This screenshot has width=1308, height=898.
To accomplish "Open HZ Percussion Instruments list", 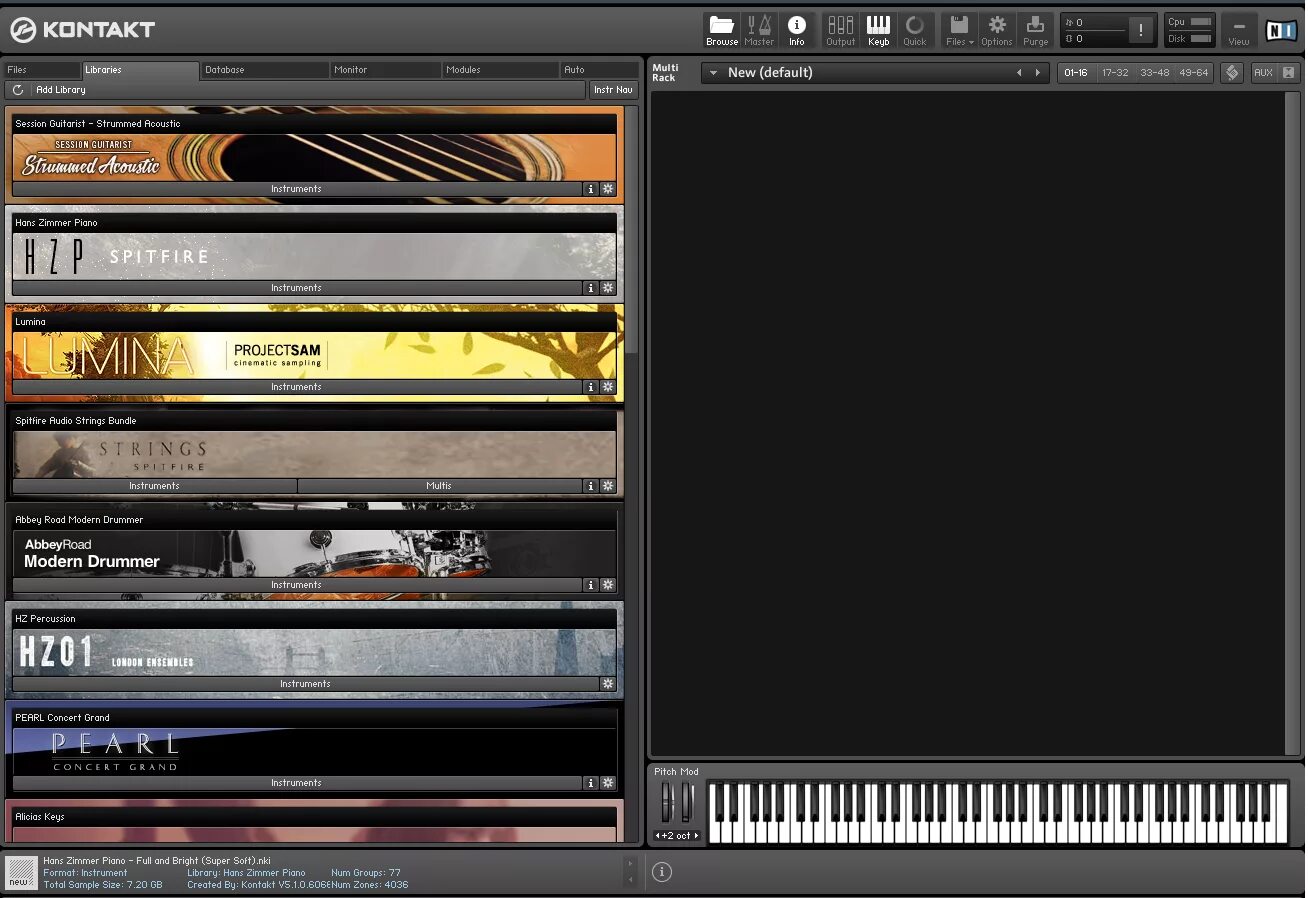I will point(305,684).
